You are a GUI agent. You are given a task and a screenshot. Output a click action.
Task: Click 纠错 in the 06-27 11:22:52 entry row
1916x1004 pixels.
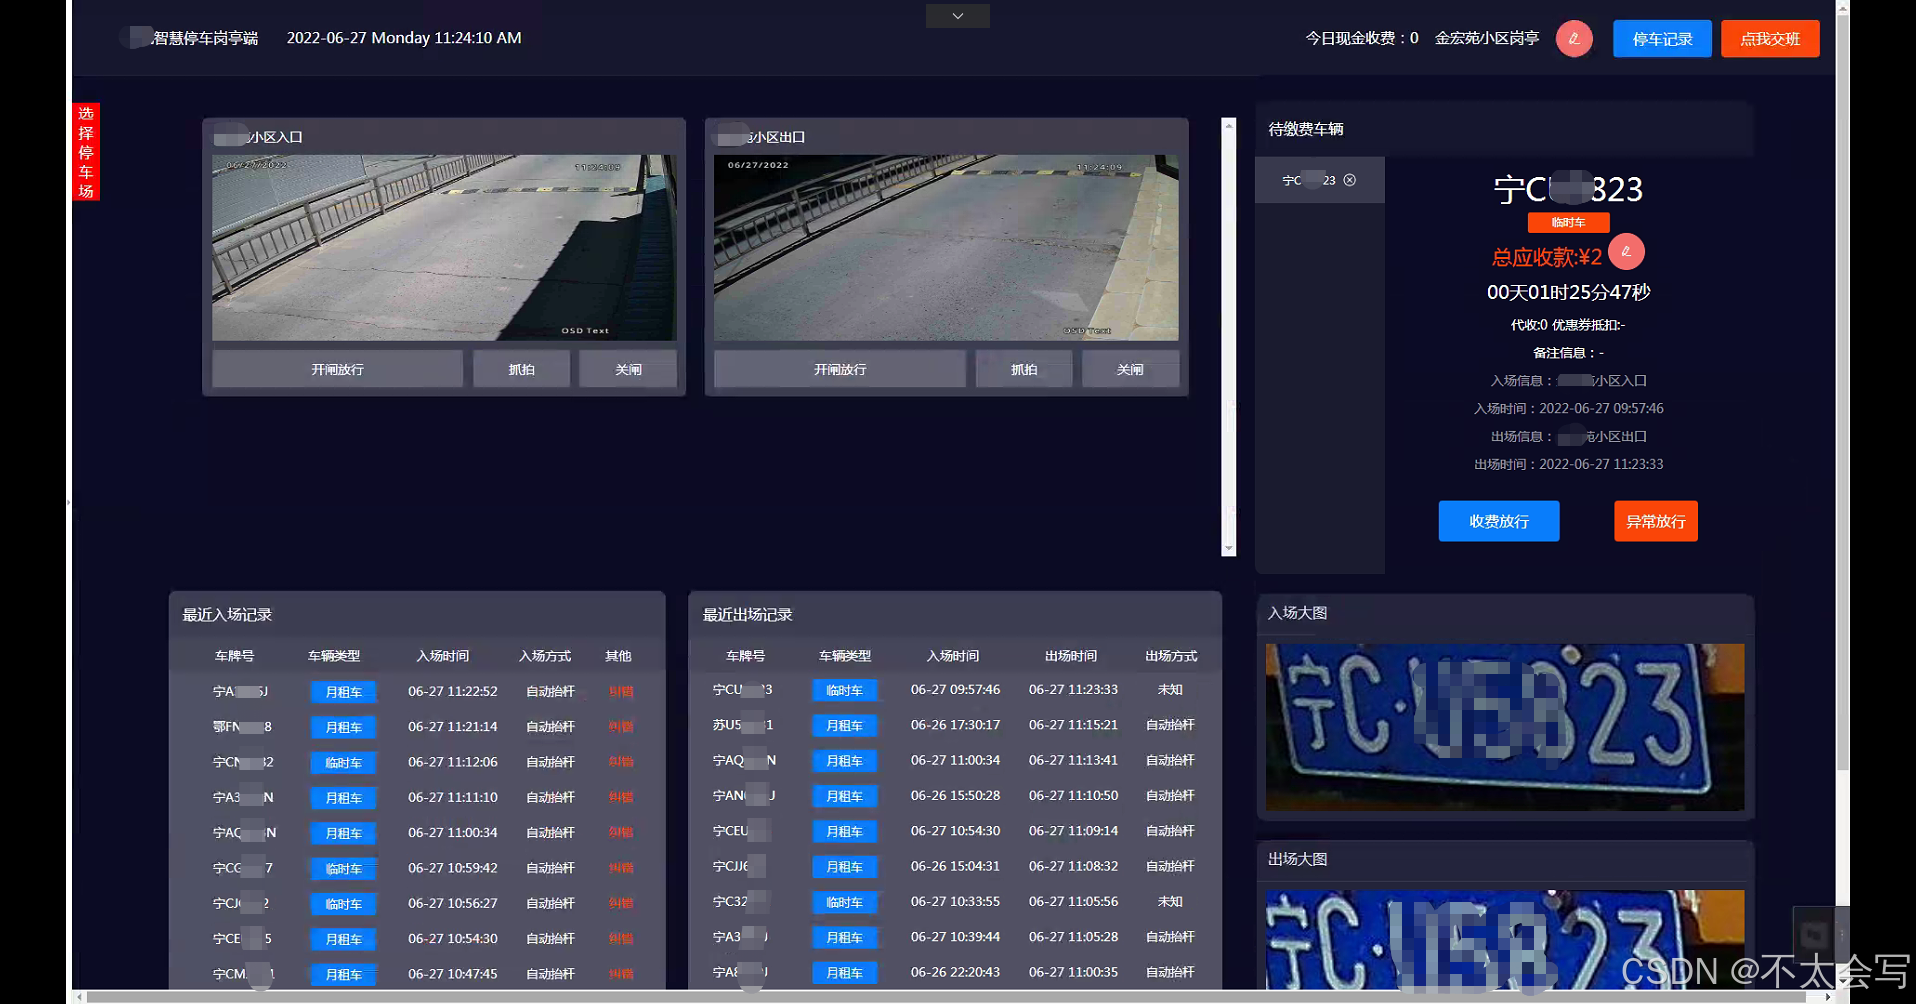click(x=621, y=691)
